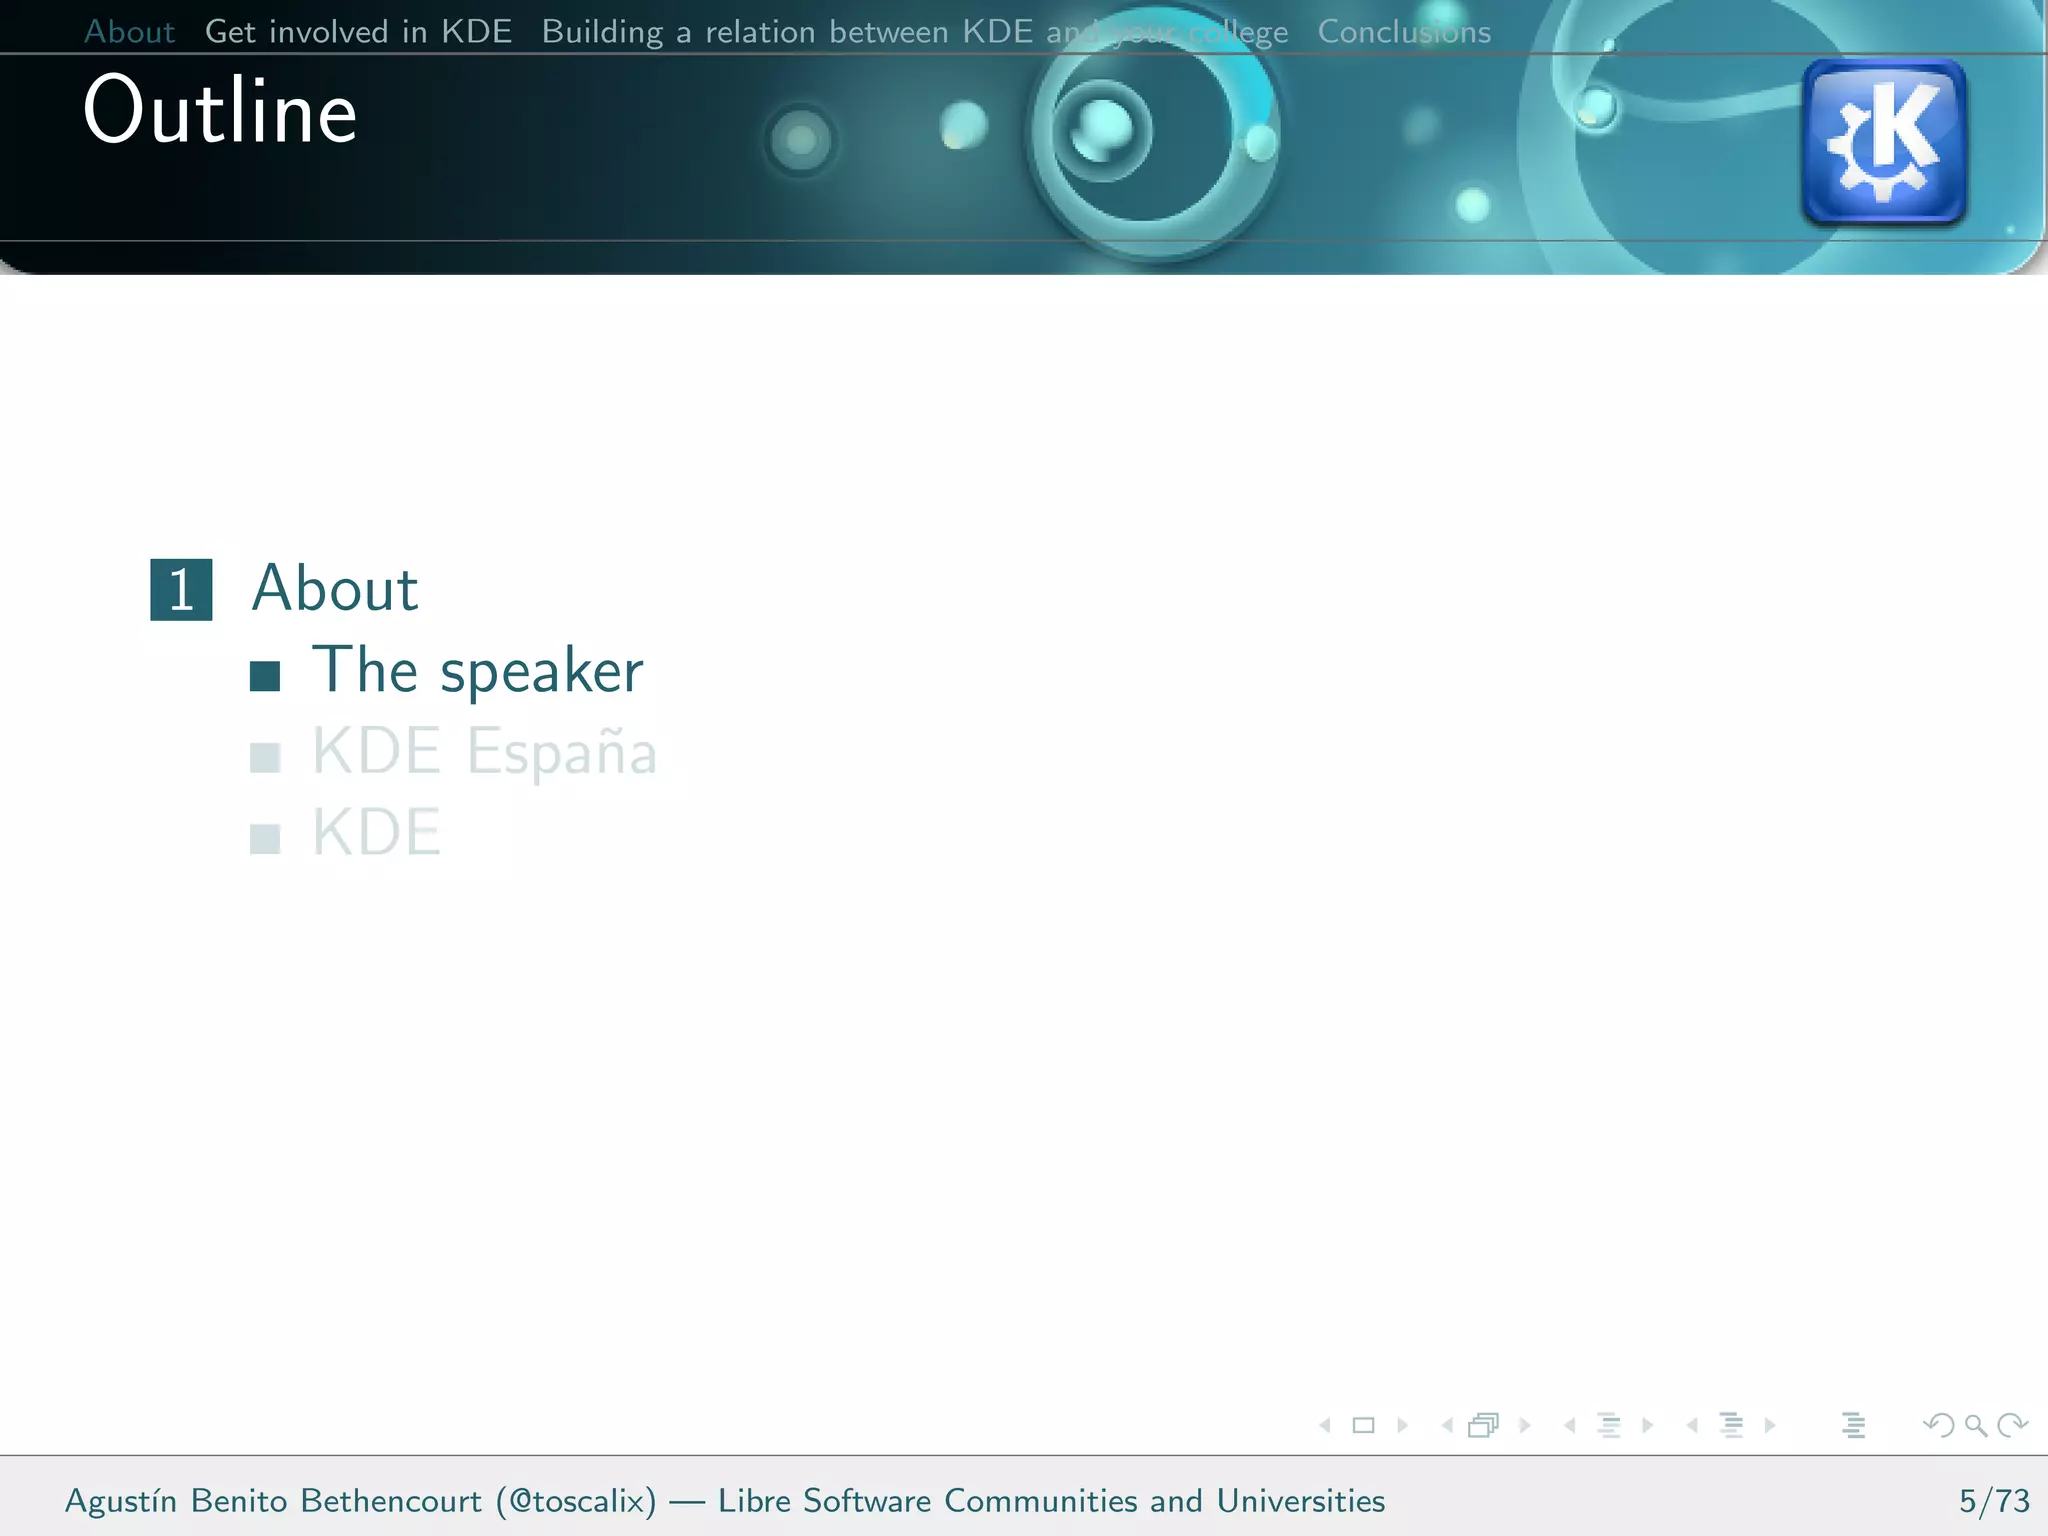Click the next frame arrow

pyautogui.click(x=1525, y=1426)
